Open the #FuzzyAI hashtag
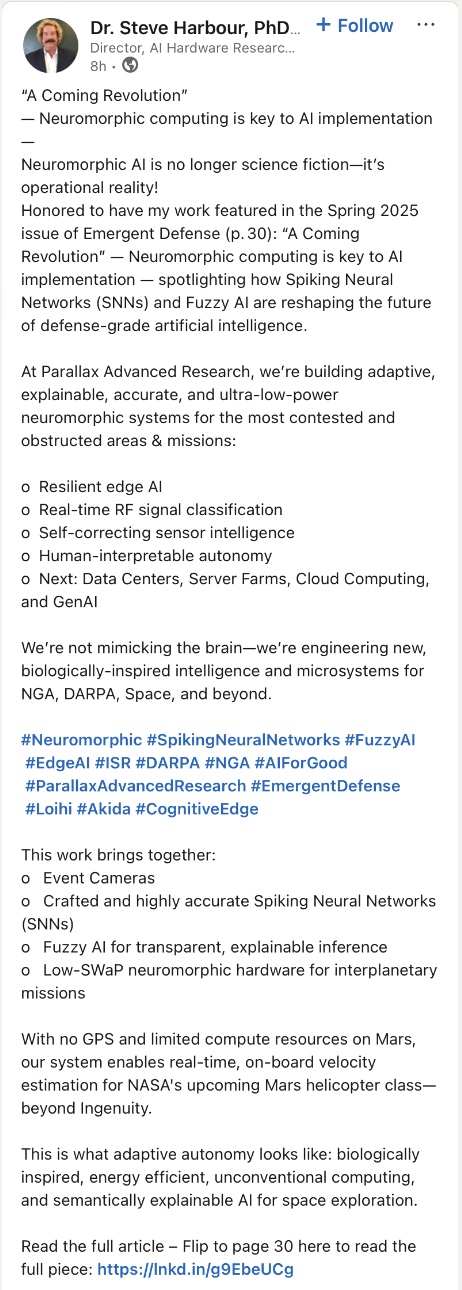This screenshot has width=462, height=1290. point(380,740)
